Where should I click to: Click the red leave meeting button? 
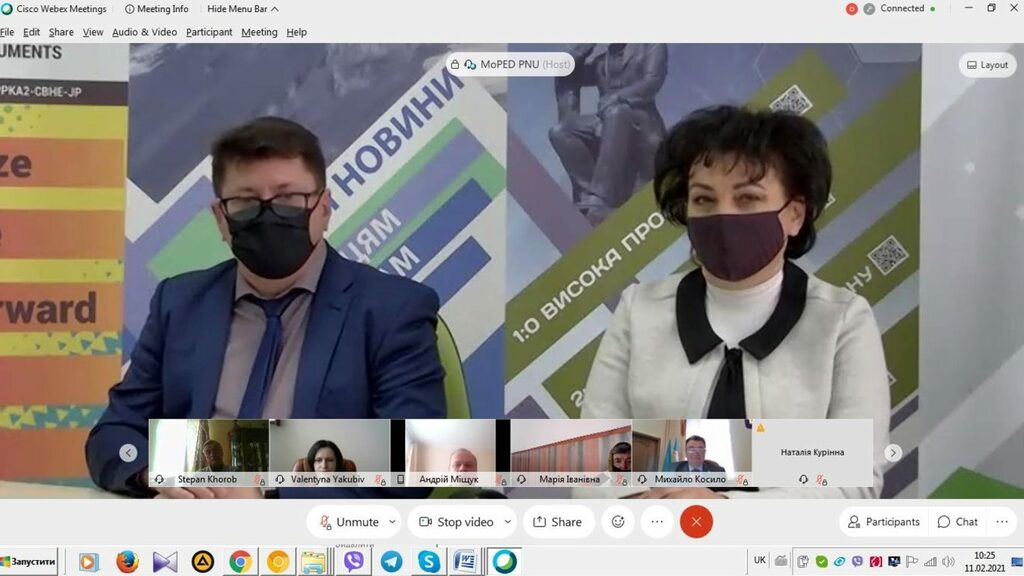pos(696,522)
